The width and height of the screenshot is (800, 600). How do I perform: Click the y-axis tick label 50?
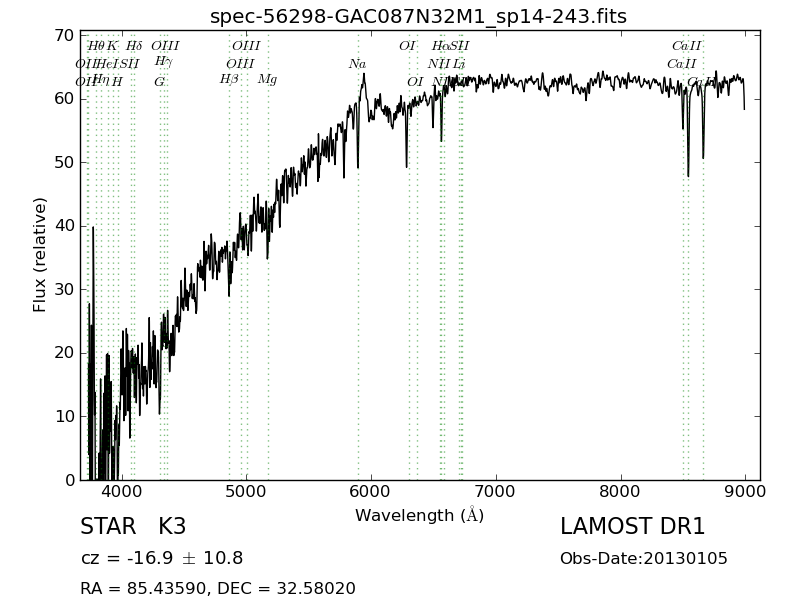64,163
